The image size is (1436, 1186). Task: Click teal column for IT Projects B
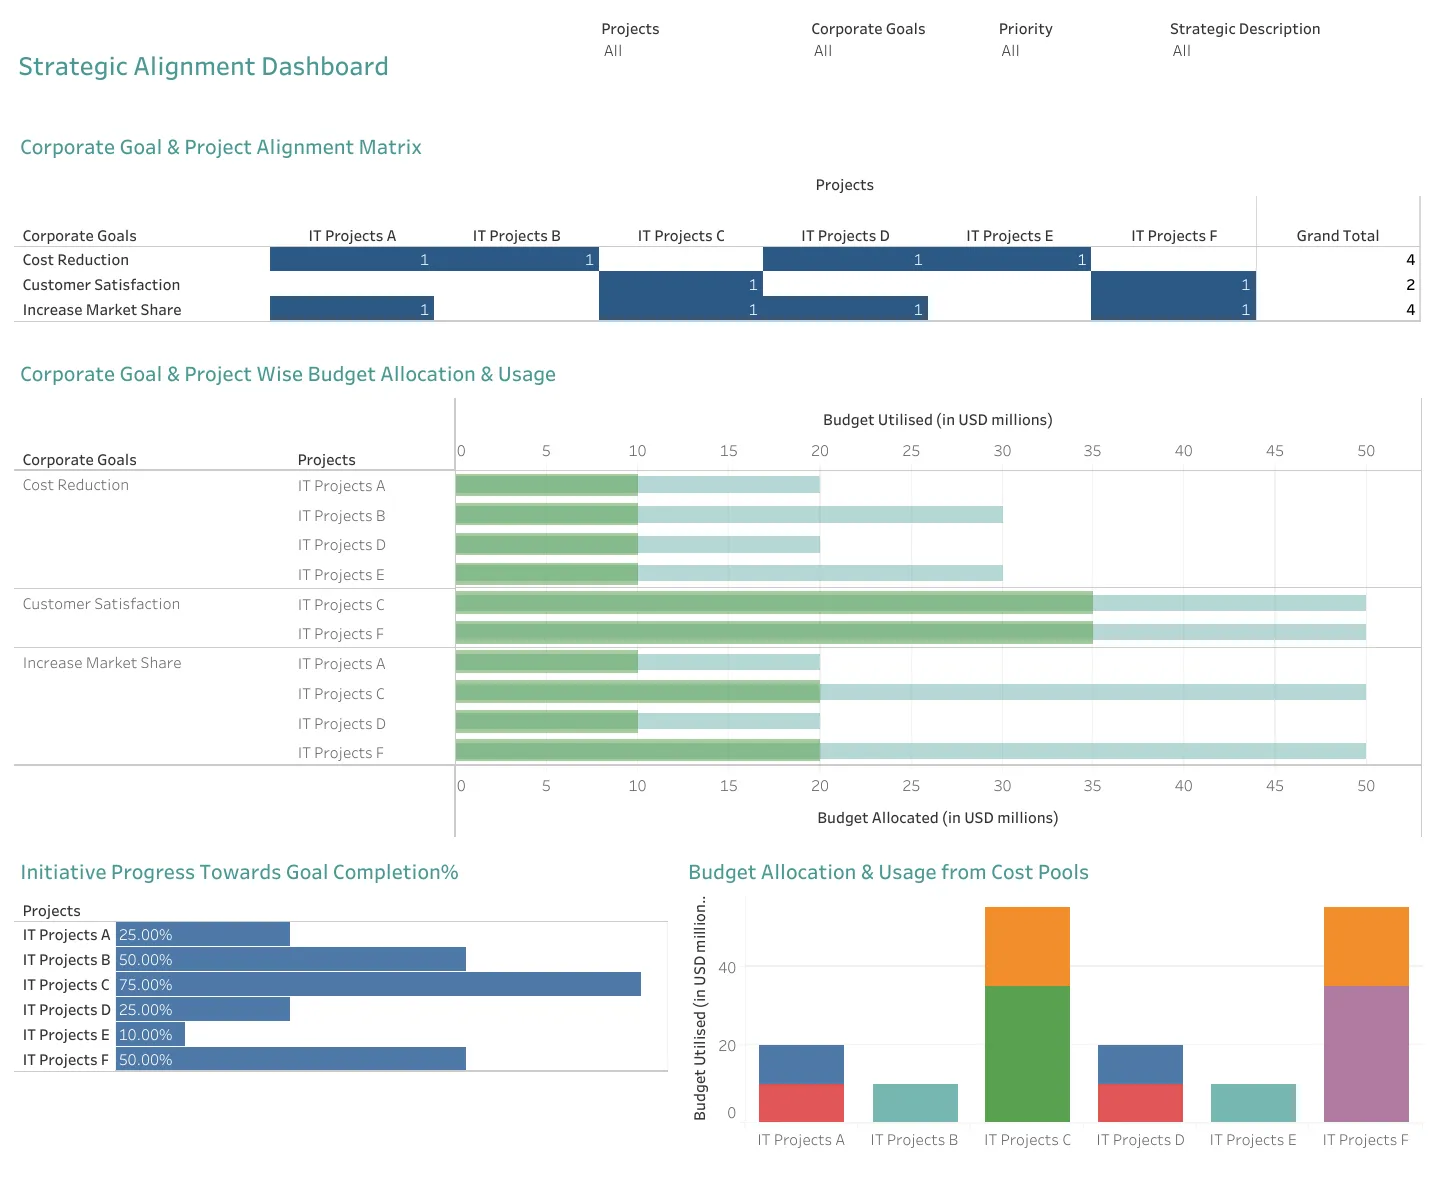click(x=915, y=1103)
